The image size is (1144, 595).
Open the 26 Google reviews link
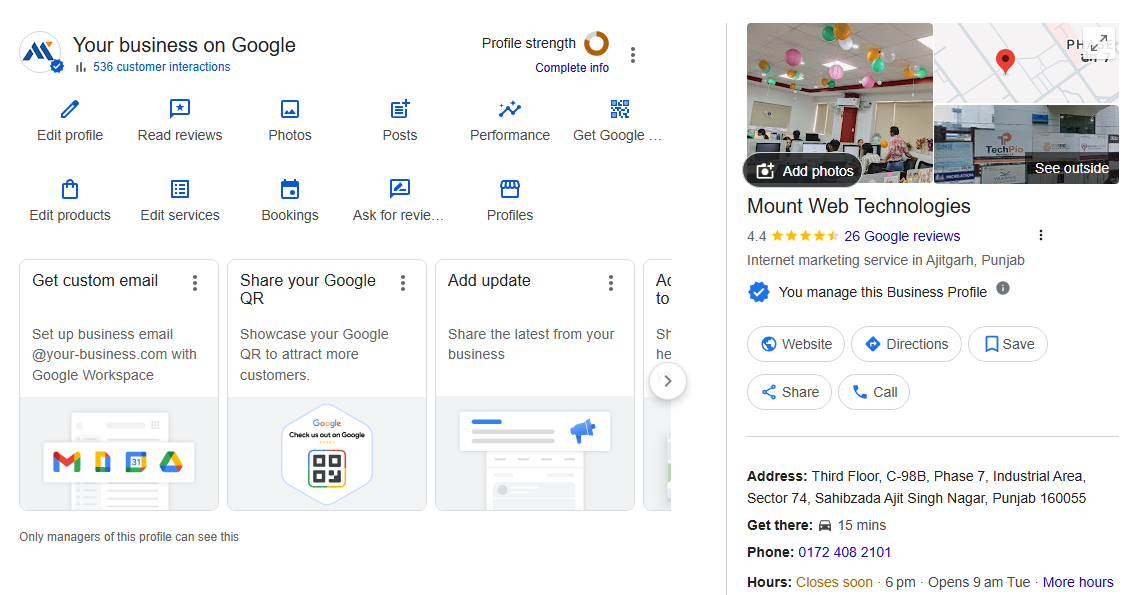tap(902, 237)
